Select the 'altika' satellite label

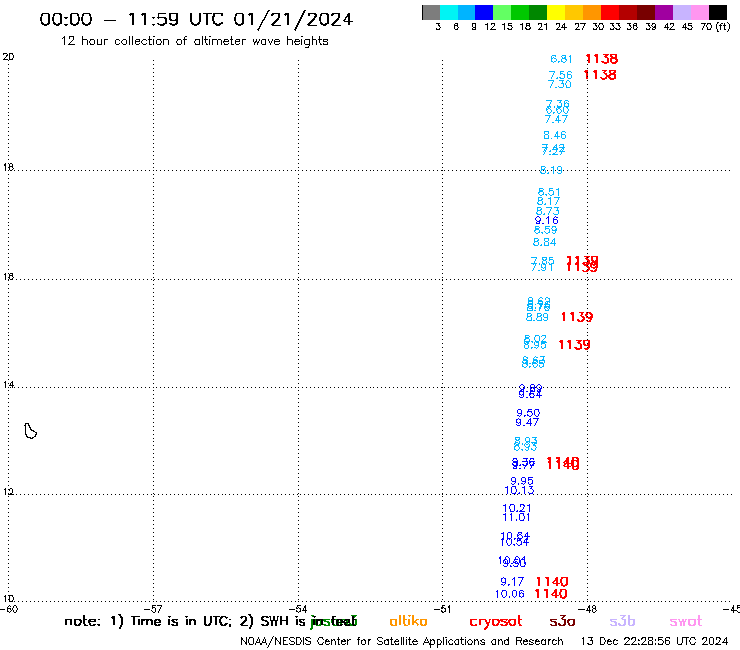click(408, 621)
